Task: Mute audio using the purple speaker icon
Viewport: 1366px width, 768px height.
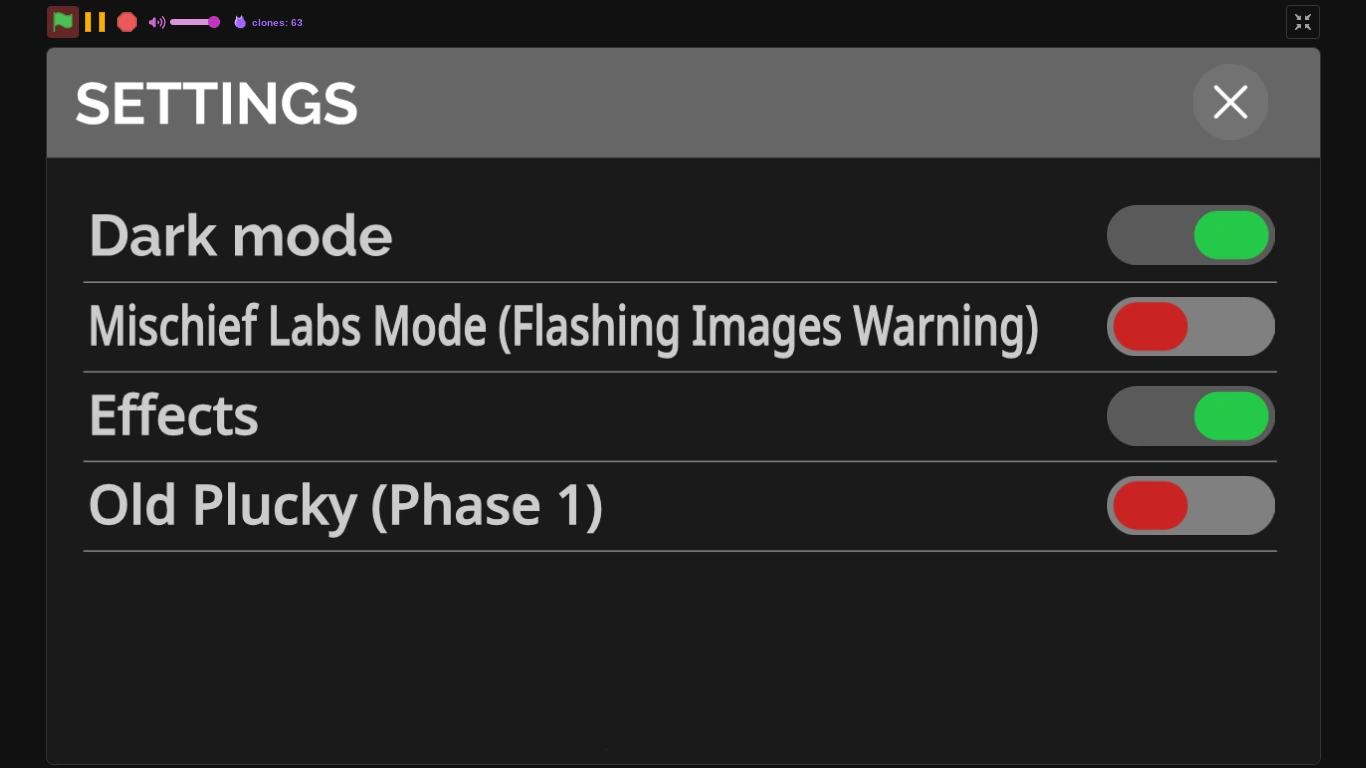Action: 156,22
